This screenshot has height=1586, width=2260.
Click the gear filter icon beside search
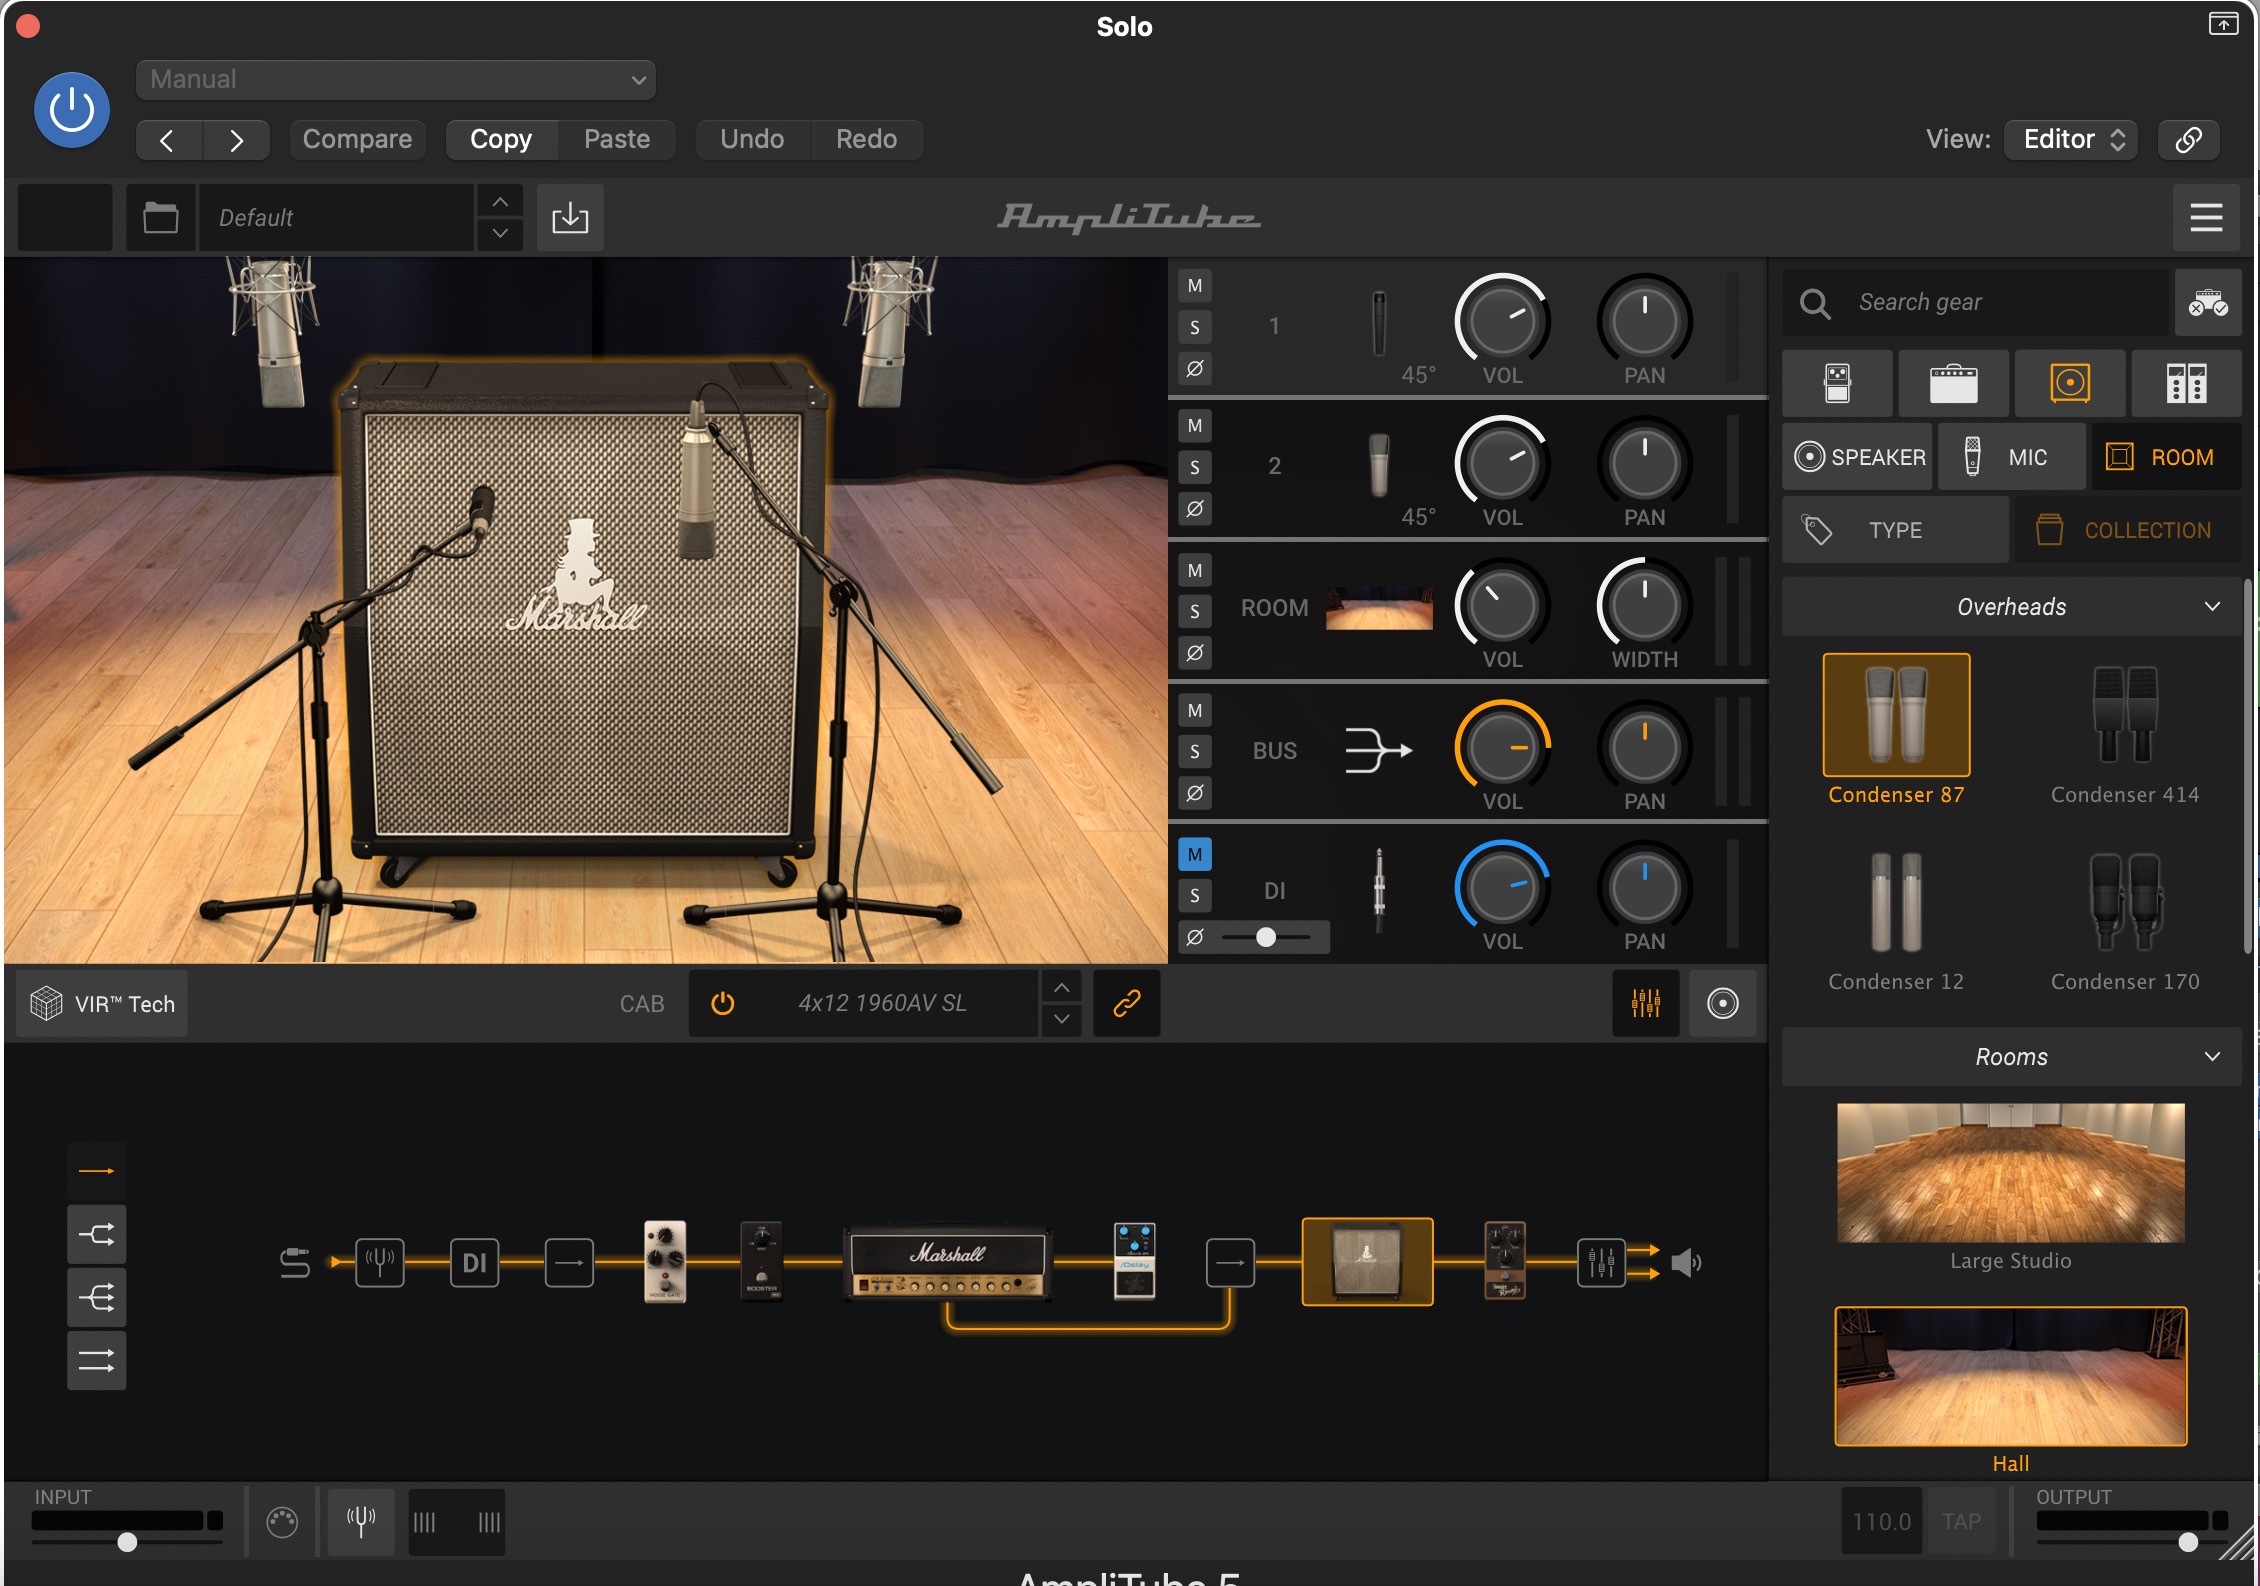tap(2208, 302)
